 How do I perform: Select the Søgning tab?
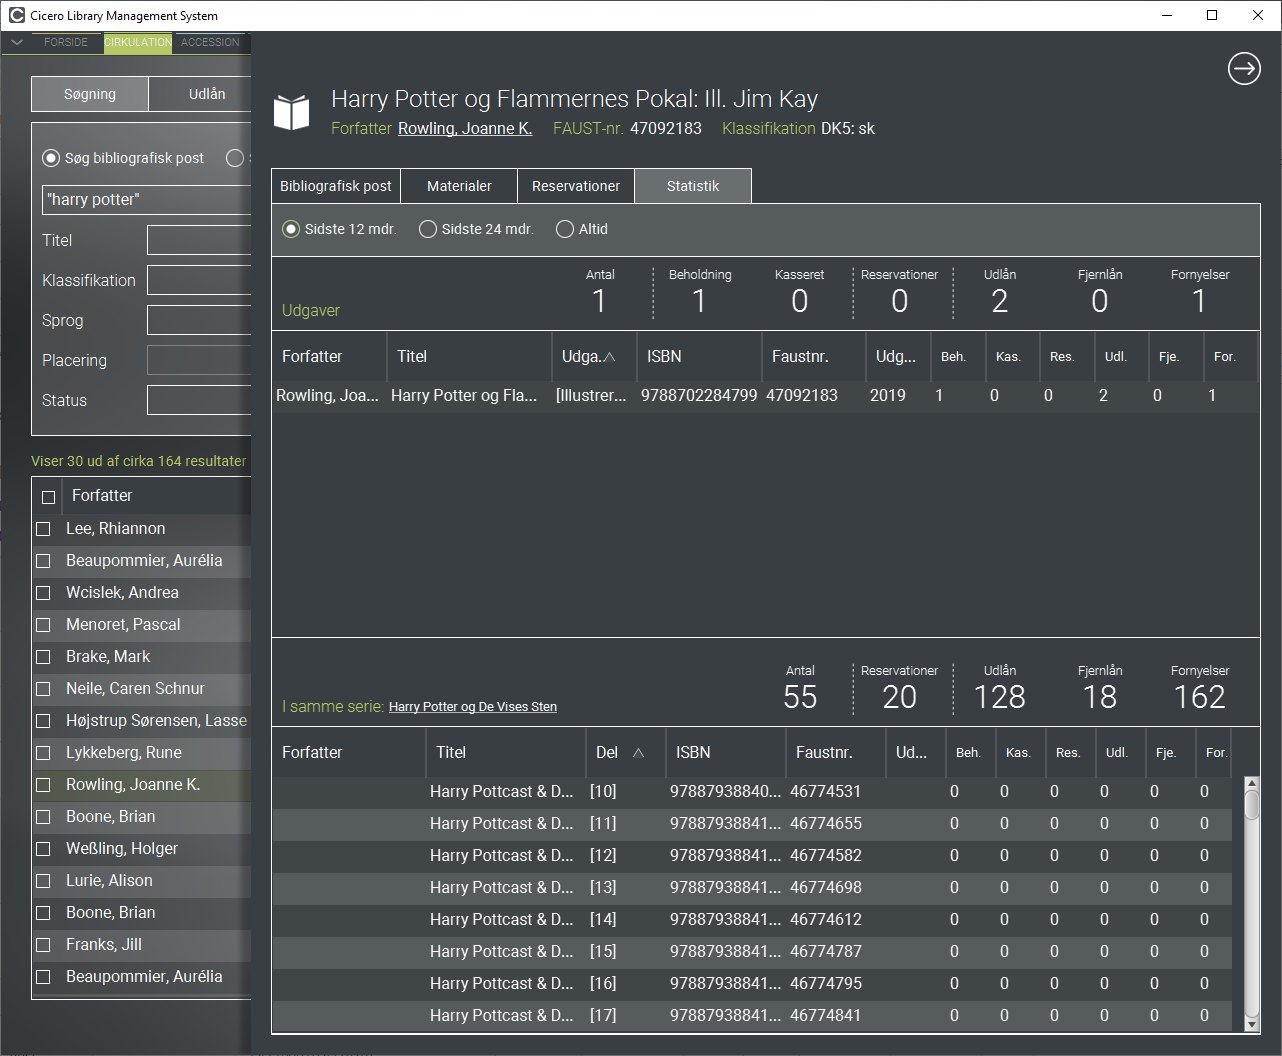(x=90, y=94)
